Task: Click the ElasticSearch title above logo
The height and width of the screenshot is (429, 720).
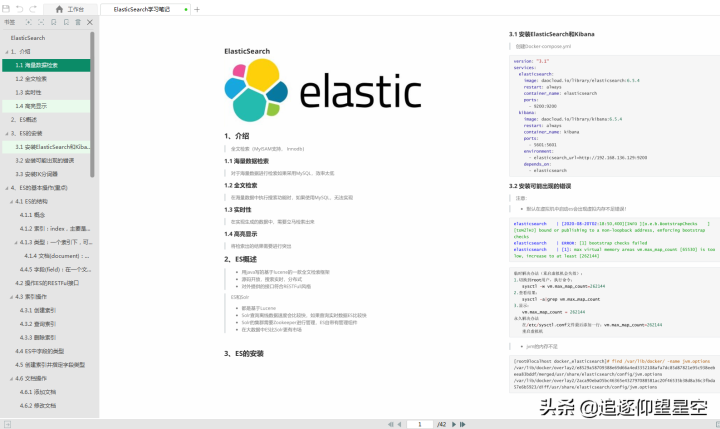Action: point(247,51)
